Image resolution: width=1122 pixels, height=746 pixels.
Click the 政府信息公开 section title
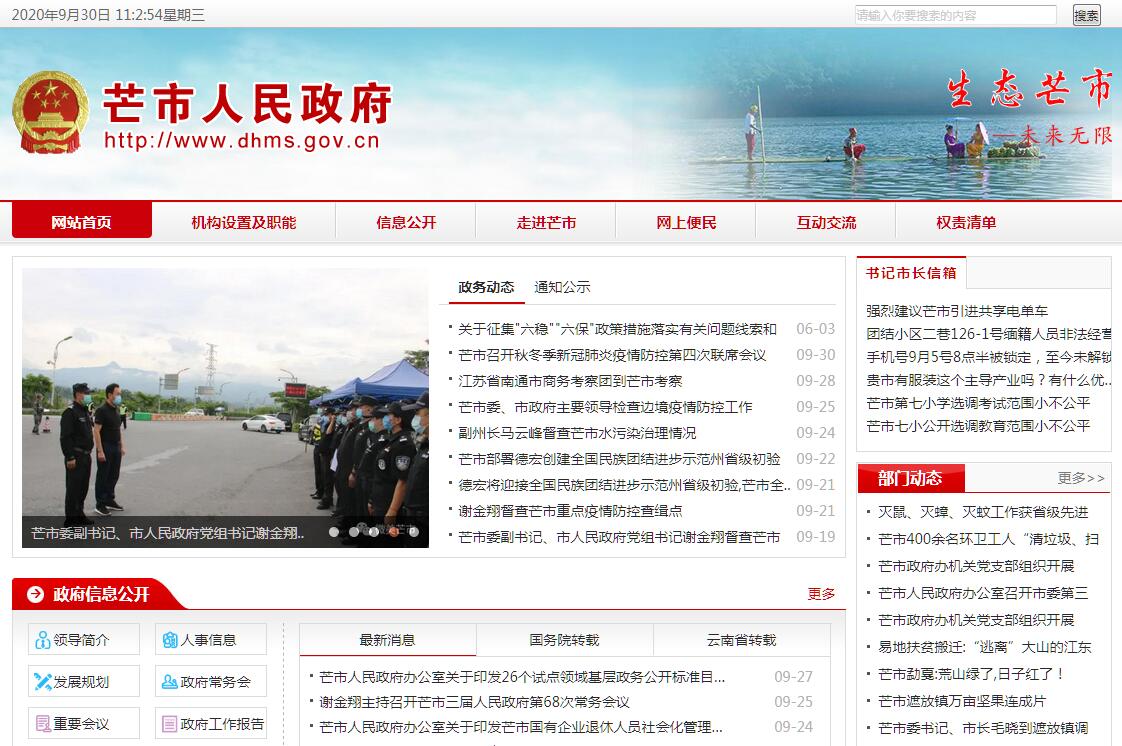click(x=101, y=594)
